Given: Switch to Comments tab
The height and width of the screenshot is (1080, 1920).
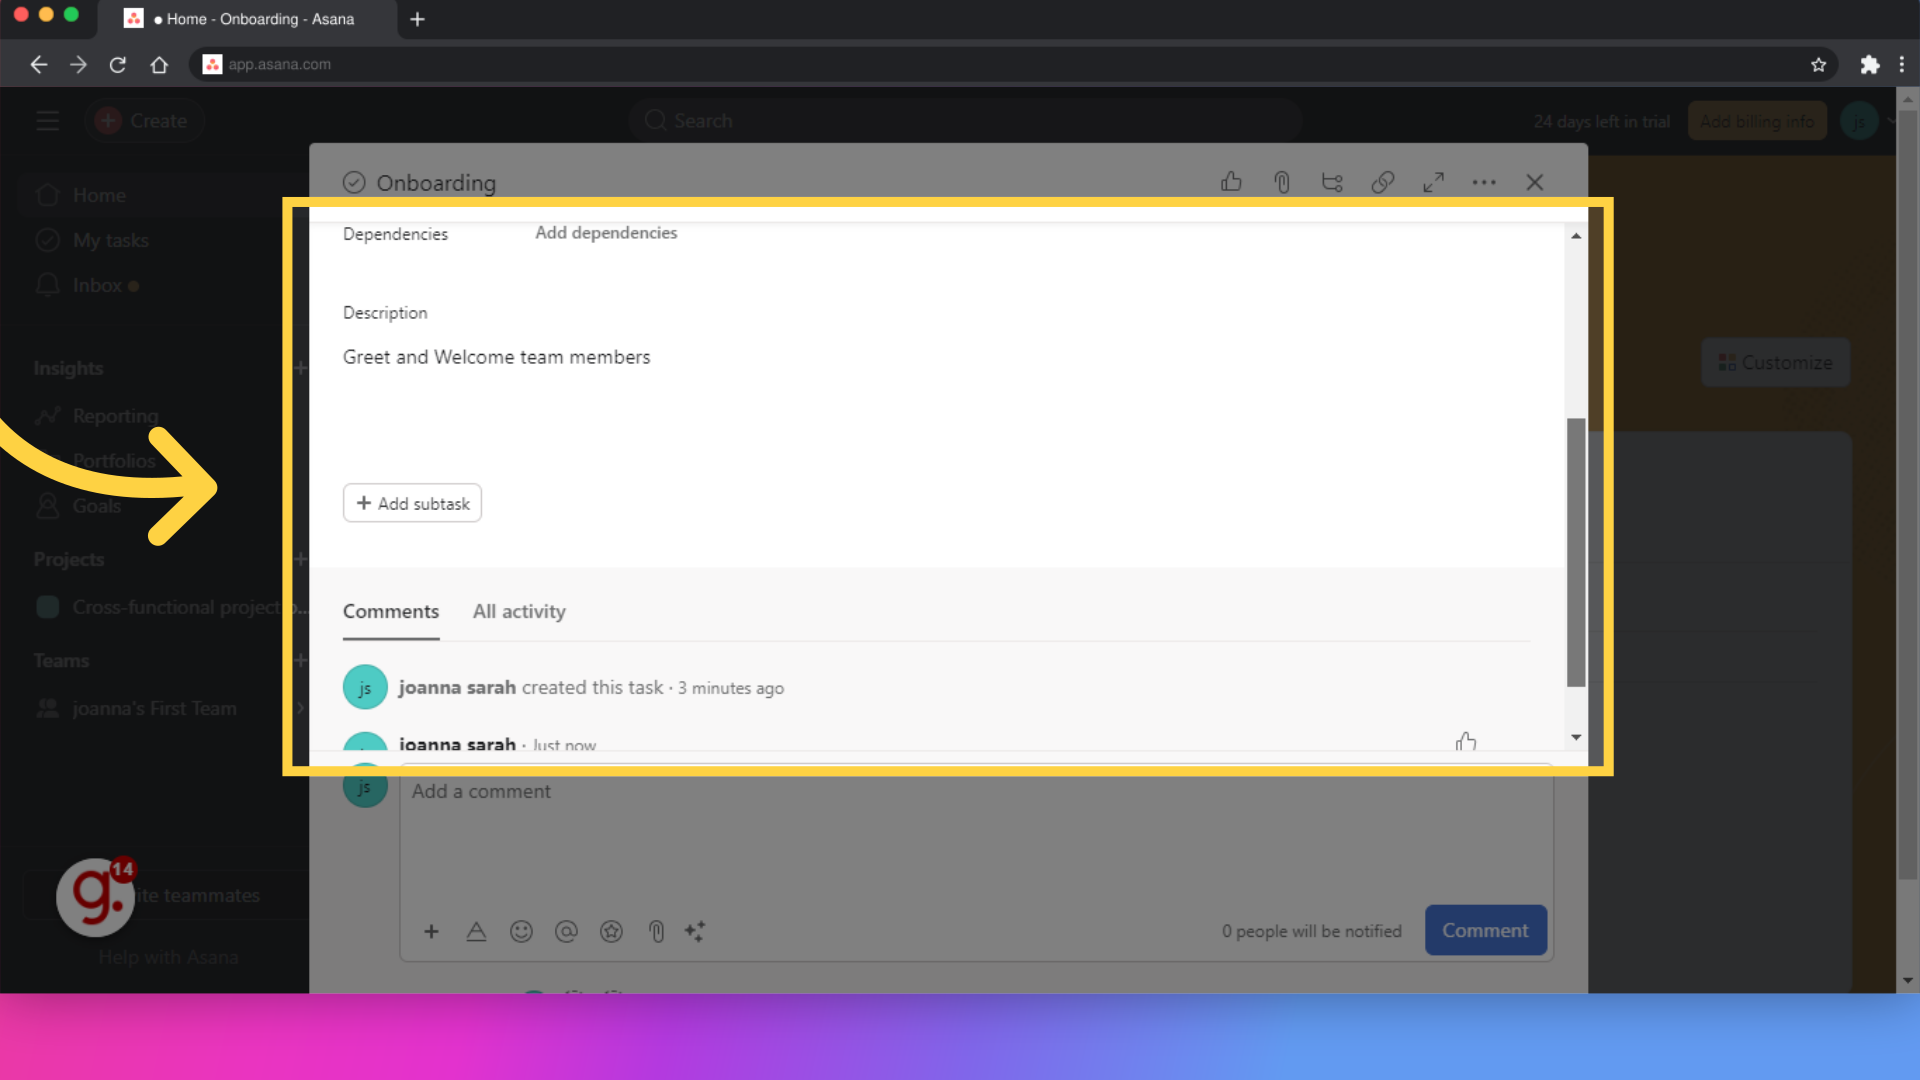Looking at the screenshot, I should click(390, 611).
